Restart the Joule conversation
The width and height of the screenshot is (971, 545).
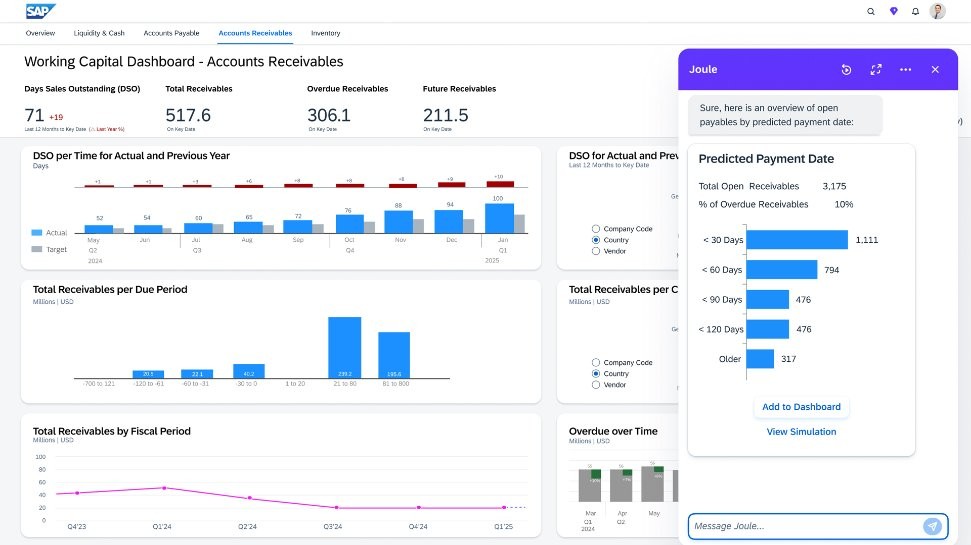(846, 70)
